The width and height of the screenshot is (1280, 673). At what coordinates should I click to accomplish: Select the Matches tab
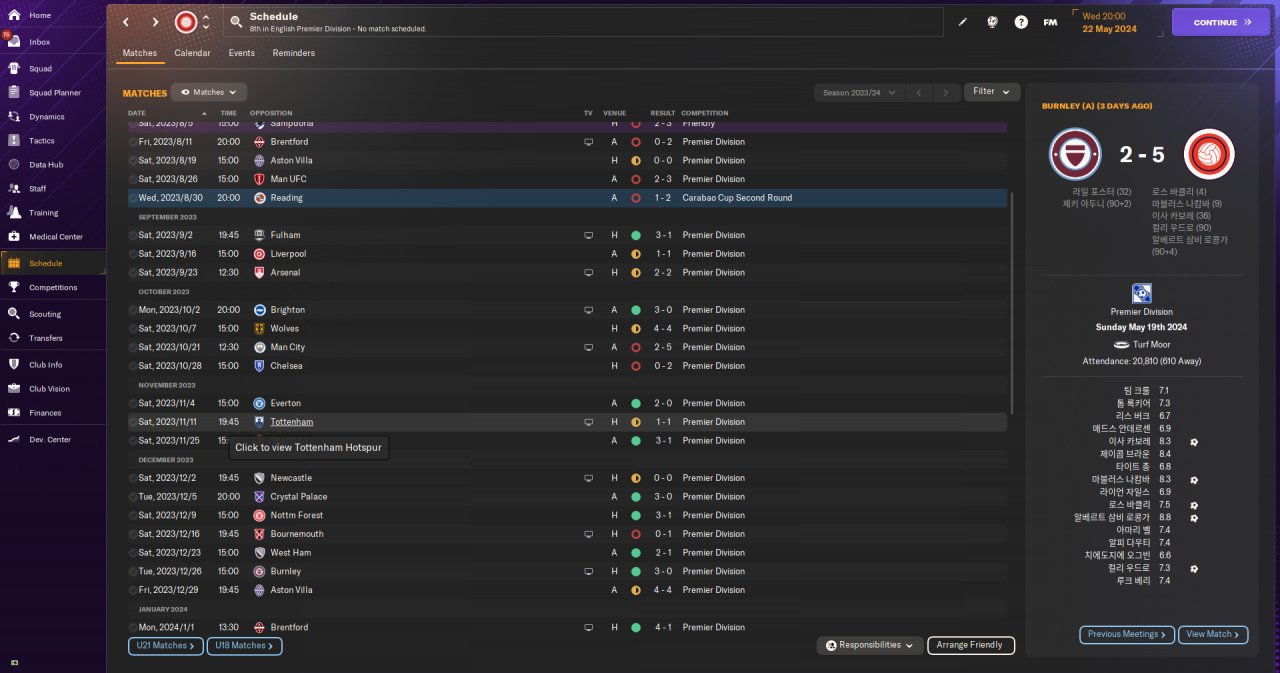point(140,53)
